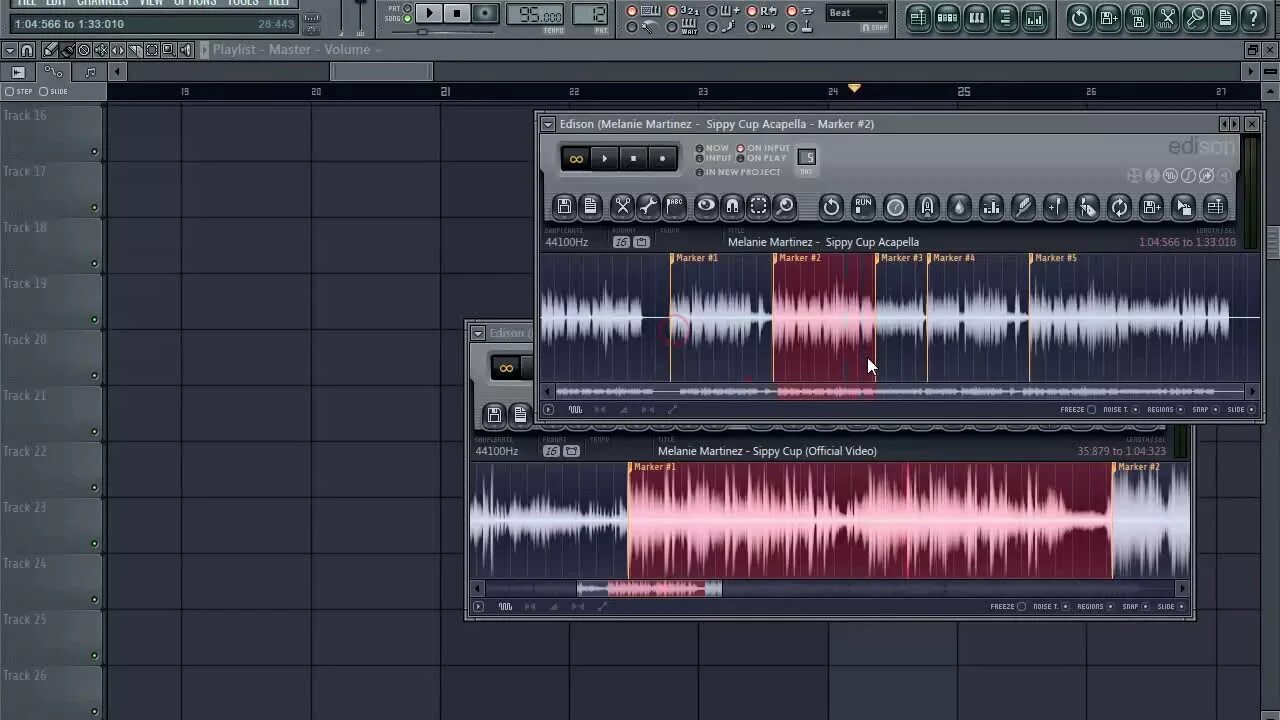Open the Playlist window from main toolbar

tap(918, 17)
